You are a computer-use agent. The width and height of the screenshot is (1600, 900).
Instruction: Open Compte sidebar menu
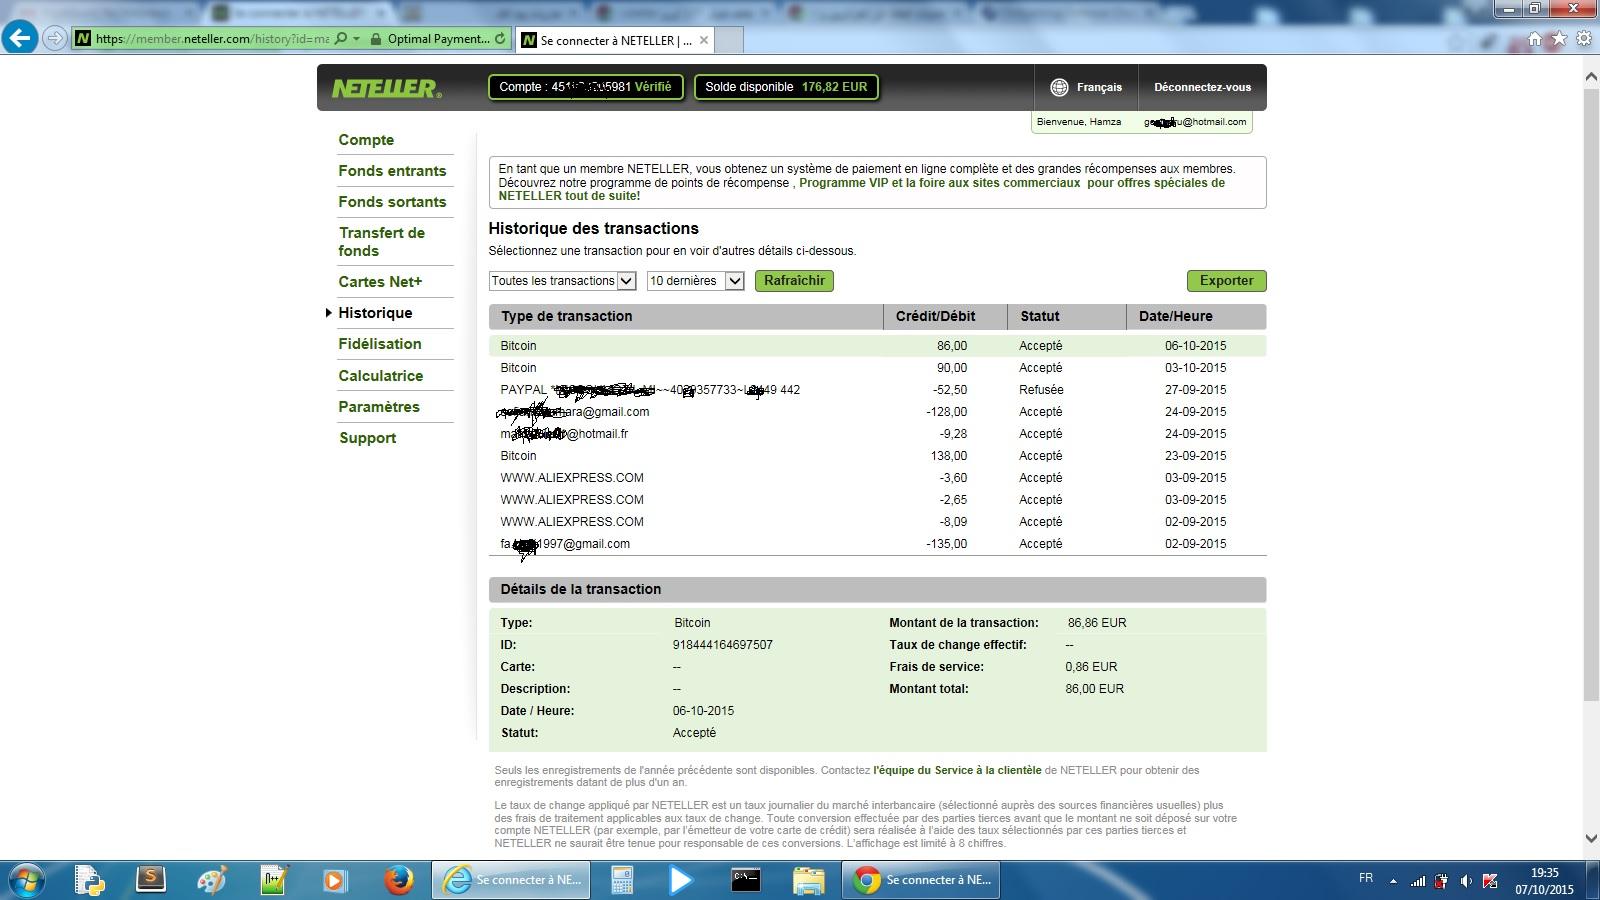(366, 140)
